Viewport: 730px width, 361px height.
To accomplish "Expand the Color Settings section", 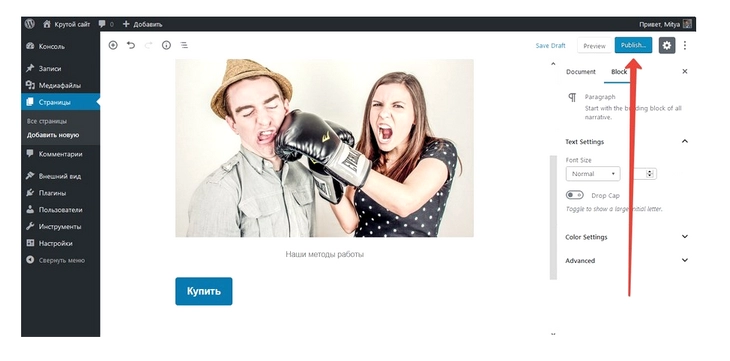I will point(626,237).
